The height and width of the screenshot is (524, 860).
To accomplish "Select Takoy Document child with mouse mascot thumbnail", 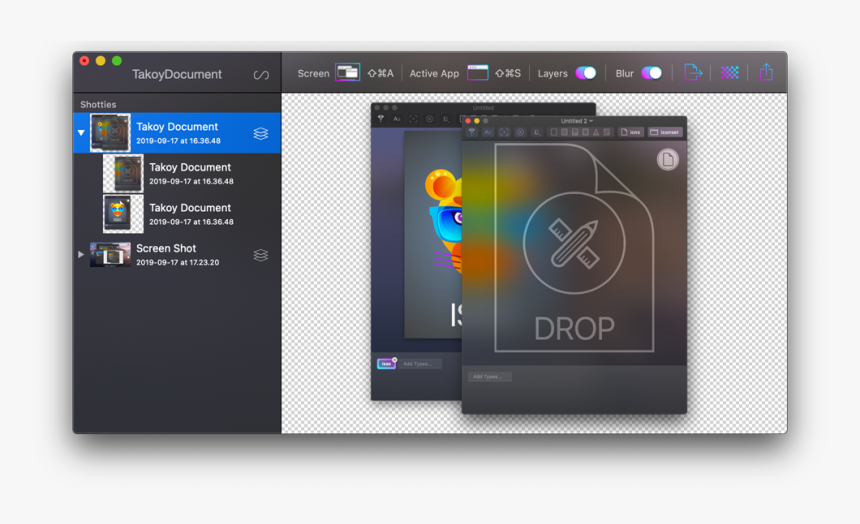I will click(177, 214).
